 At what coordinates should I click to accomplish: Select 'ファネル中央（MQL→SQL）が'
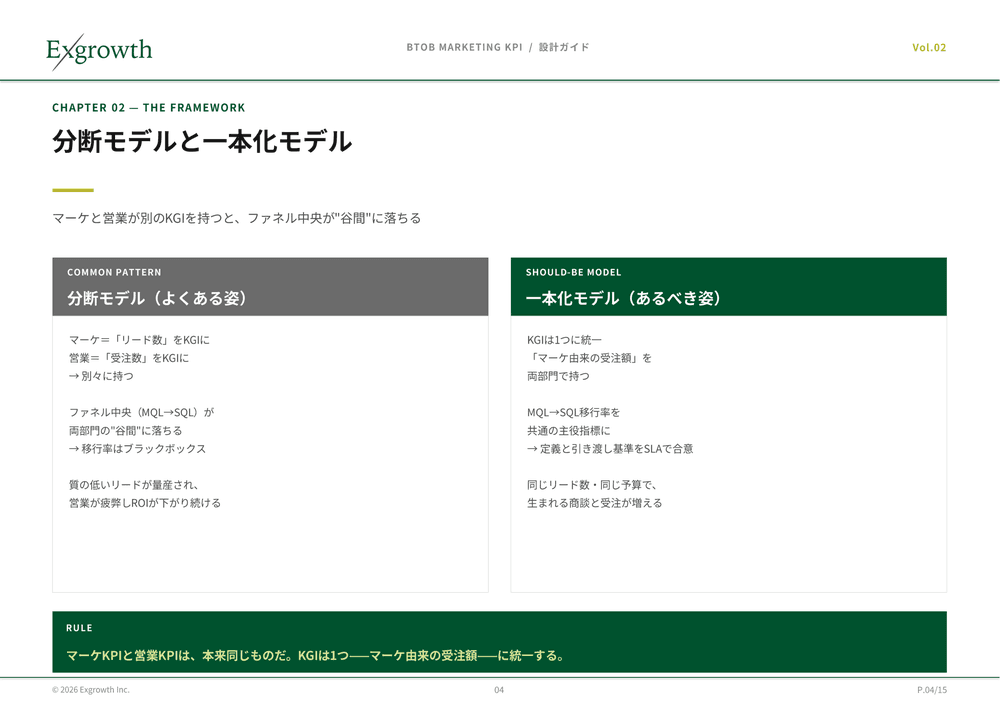tap(142, 412)
